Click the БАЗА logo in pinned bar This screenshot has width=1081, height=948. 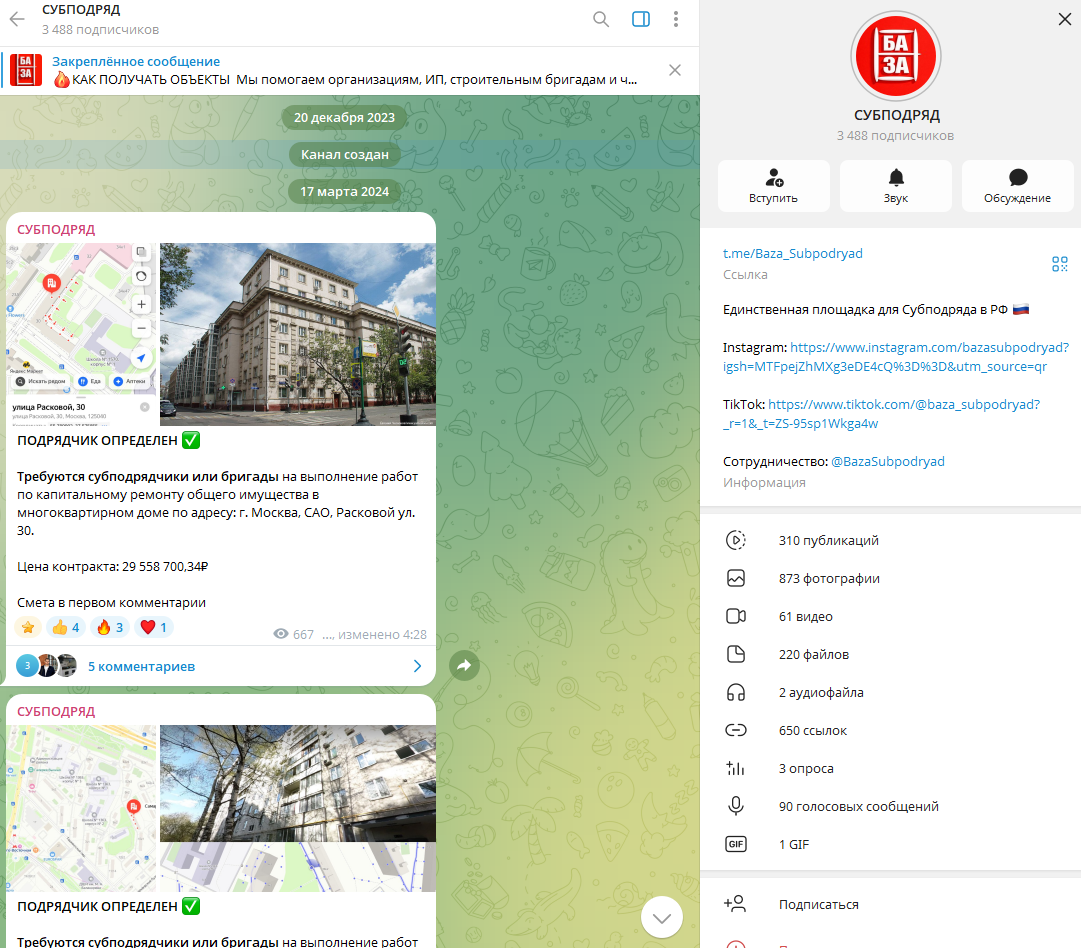pos(26,70)
